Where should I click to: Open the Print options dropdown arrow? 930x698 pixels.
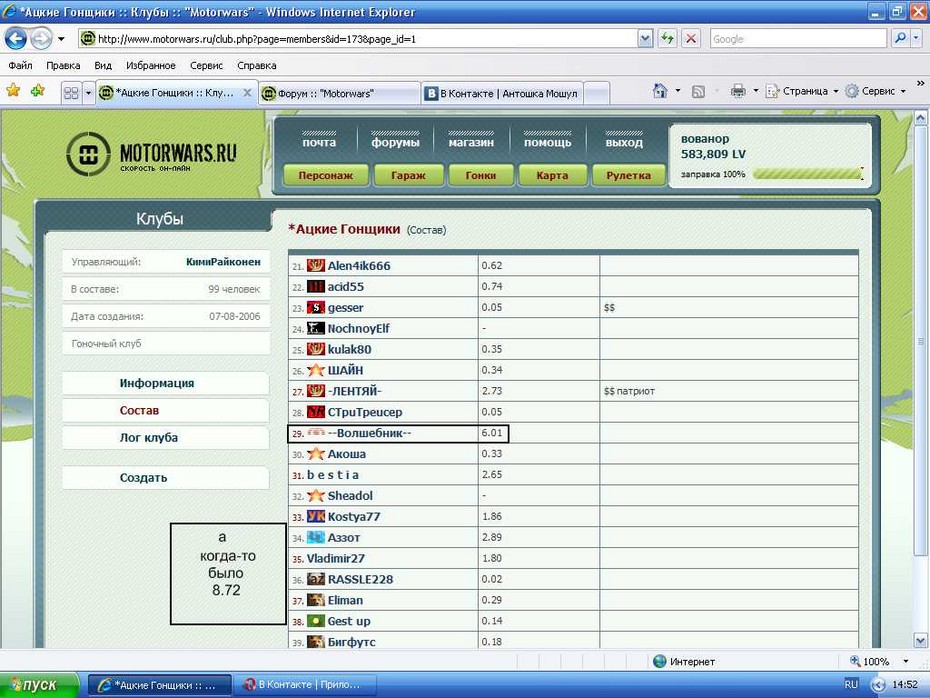pyautogui.click(x=756, y=91)
